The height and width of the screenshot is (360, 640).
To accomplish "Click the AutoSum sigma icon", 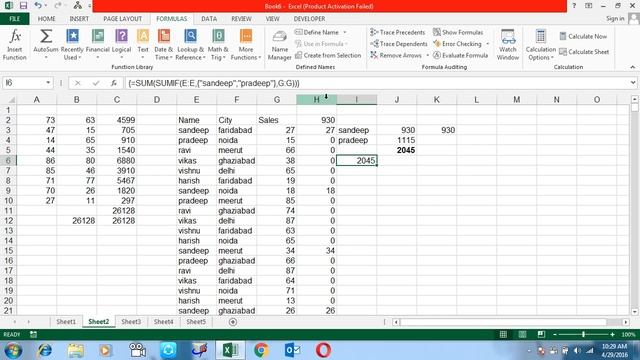I will pos(46,36).
